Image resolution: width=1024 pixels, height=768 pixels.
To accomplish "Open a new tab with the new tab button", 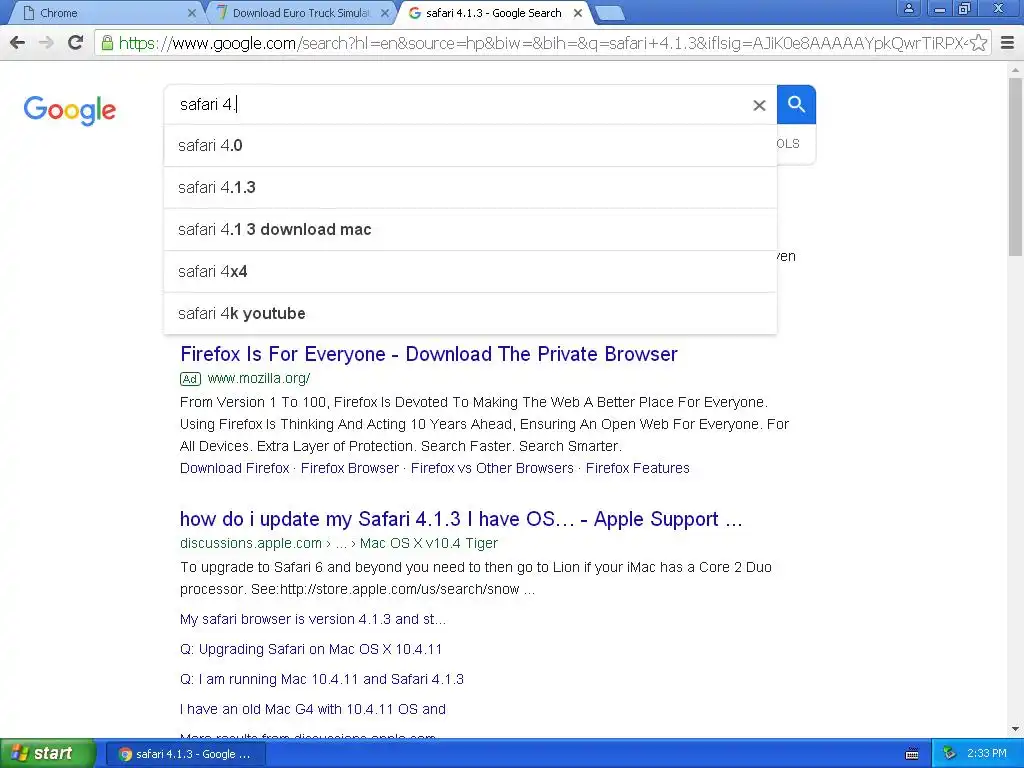I will [x=610, y=13].
